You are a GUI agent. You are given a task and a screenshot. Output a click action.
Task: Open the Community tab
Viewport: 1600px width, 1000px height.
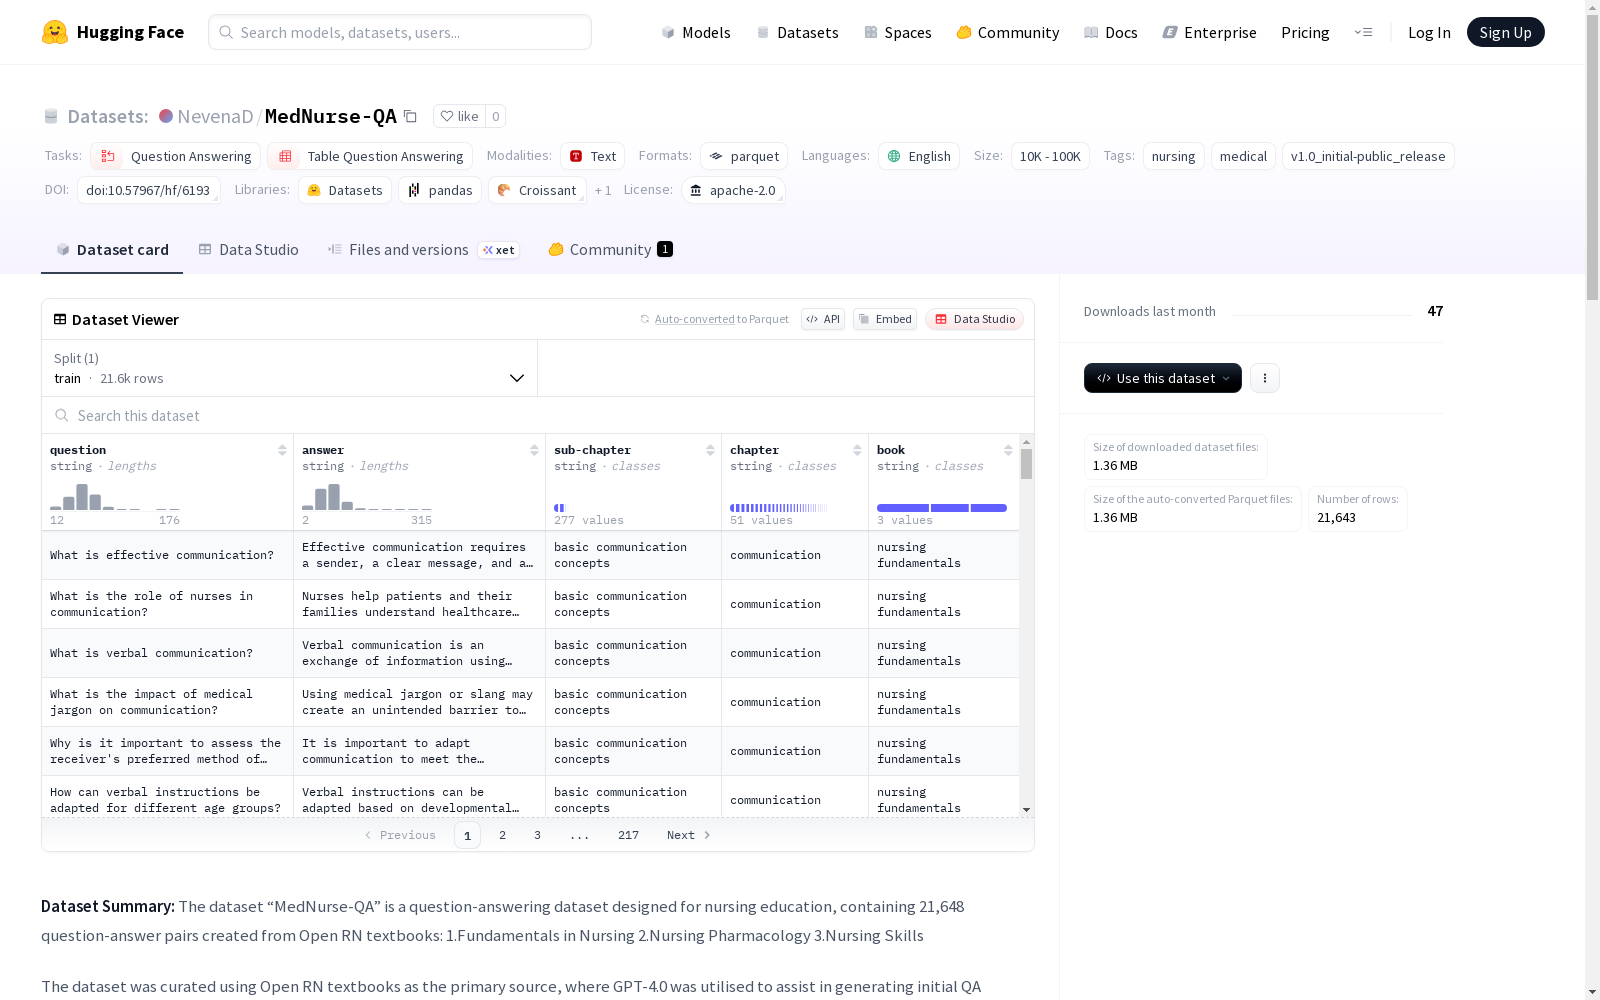tap(610, 250)
